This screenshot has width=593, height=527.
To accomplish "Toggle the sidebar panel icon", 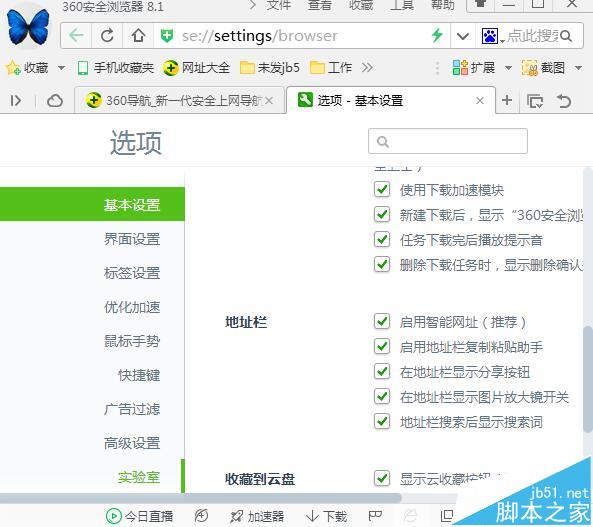I will [16, 101].
